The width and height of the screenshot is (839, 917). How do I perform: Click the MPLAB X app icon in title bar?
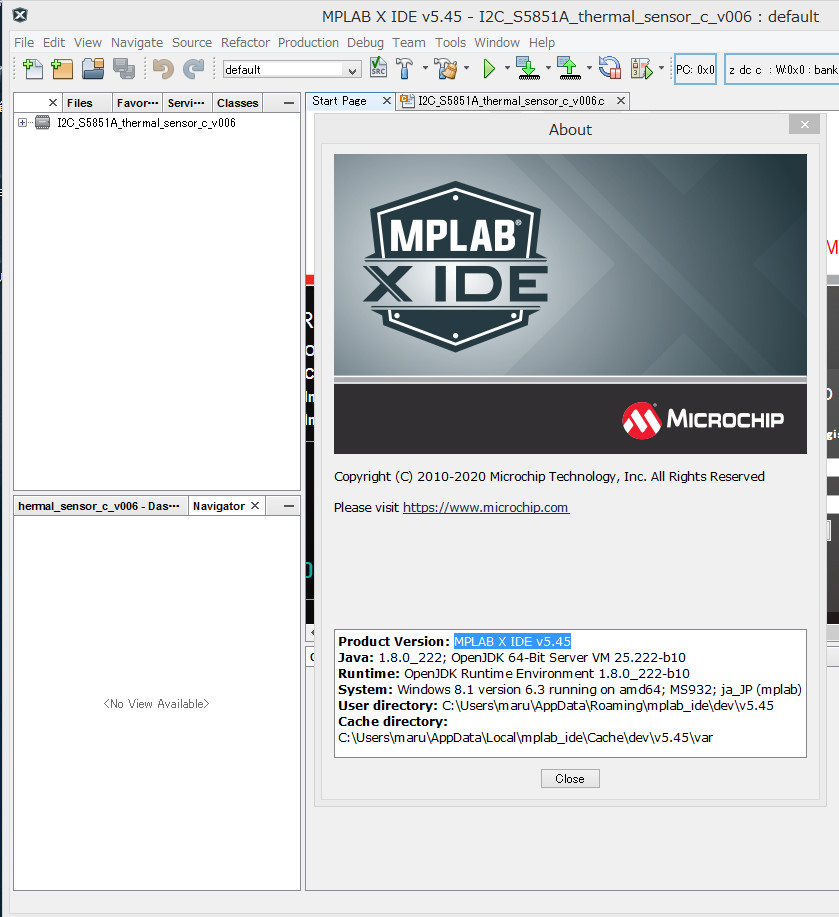[20, 15]
